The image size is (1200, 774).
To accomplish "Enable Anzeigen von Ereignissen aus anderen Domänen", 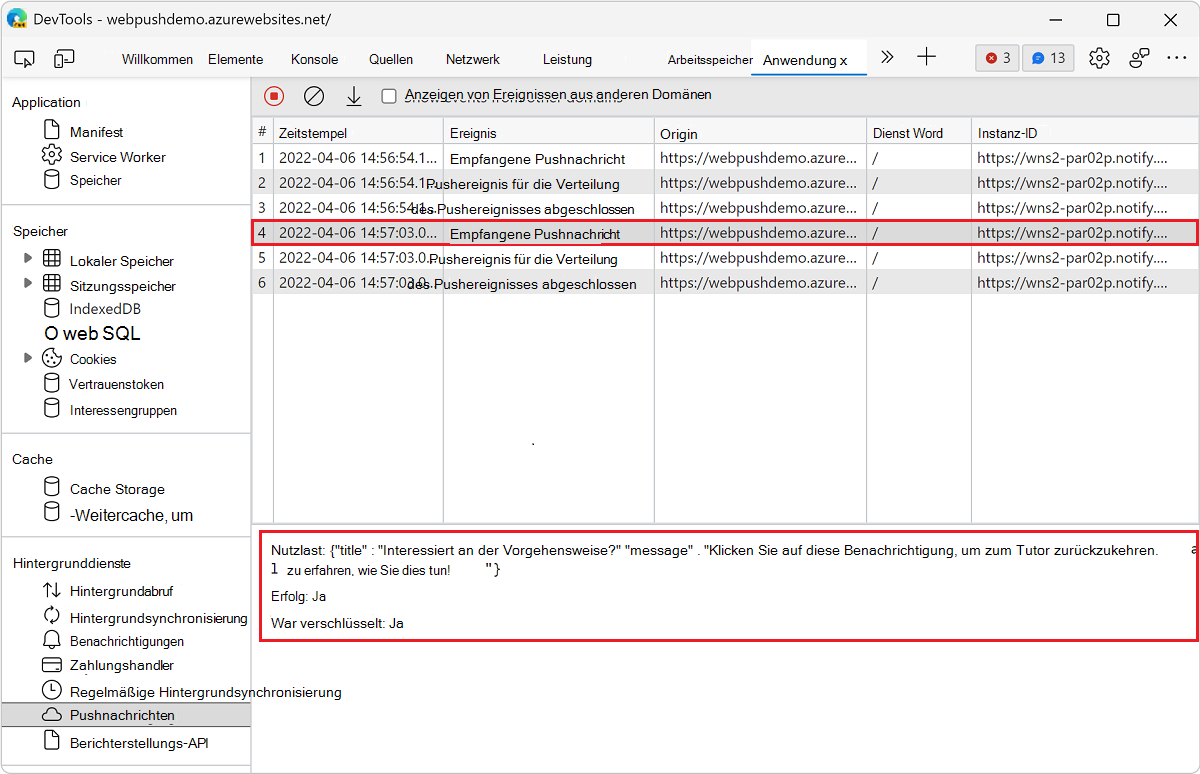I will click(389, 94).
